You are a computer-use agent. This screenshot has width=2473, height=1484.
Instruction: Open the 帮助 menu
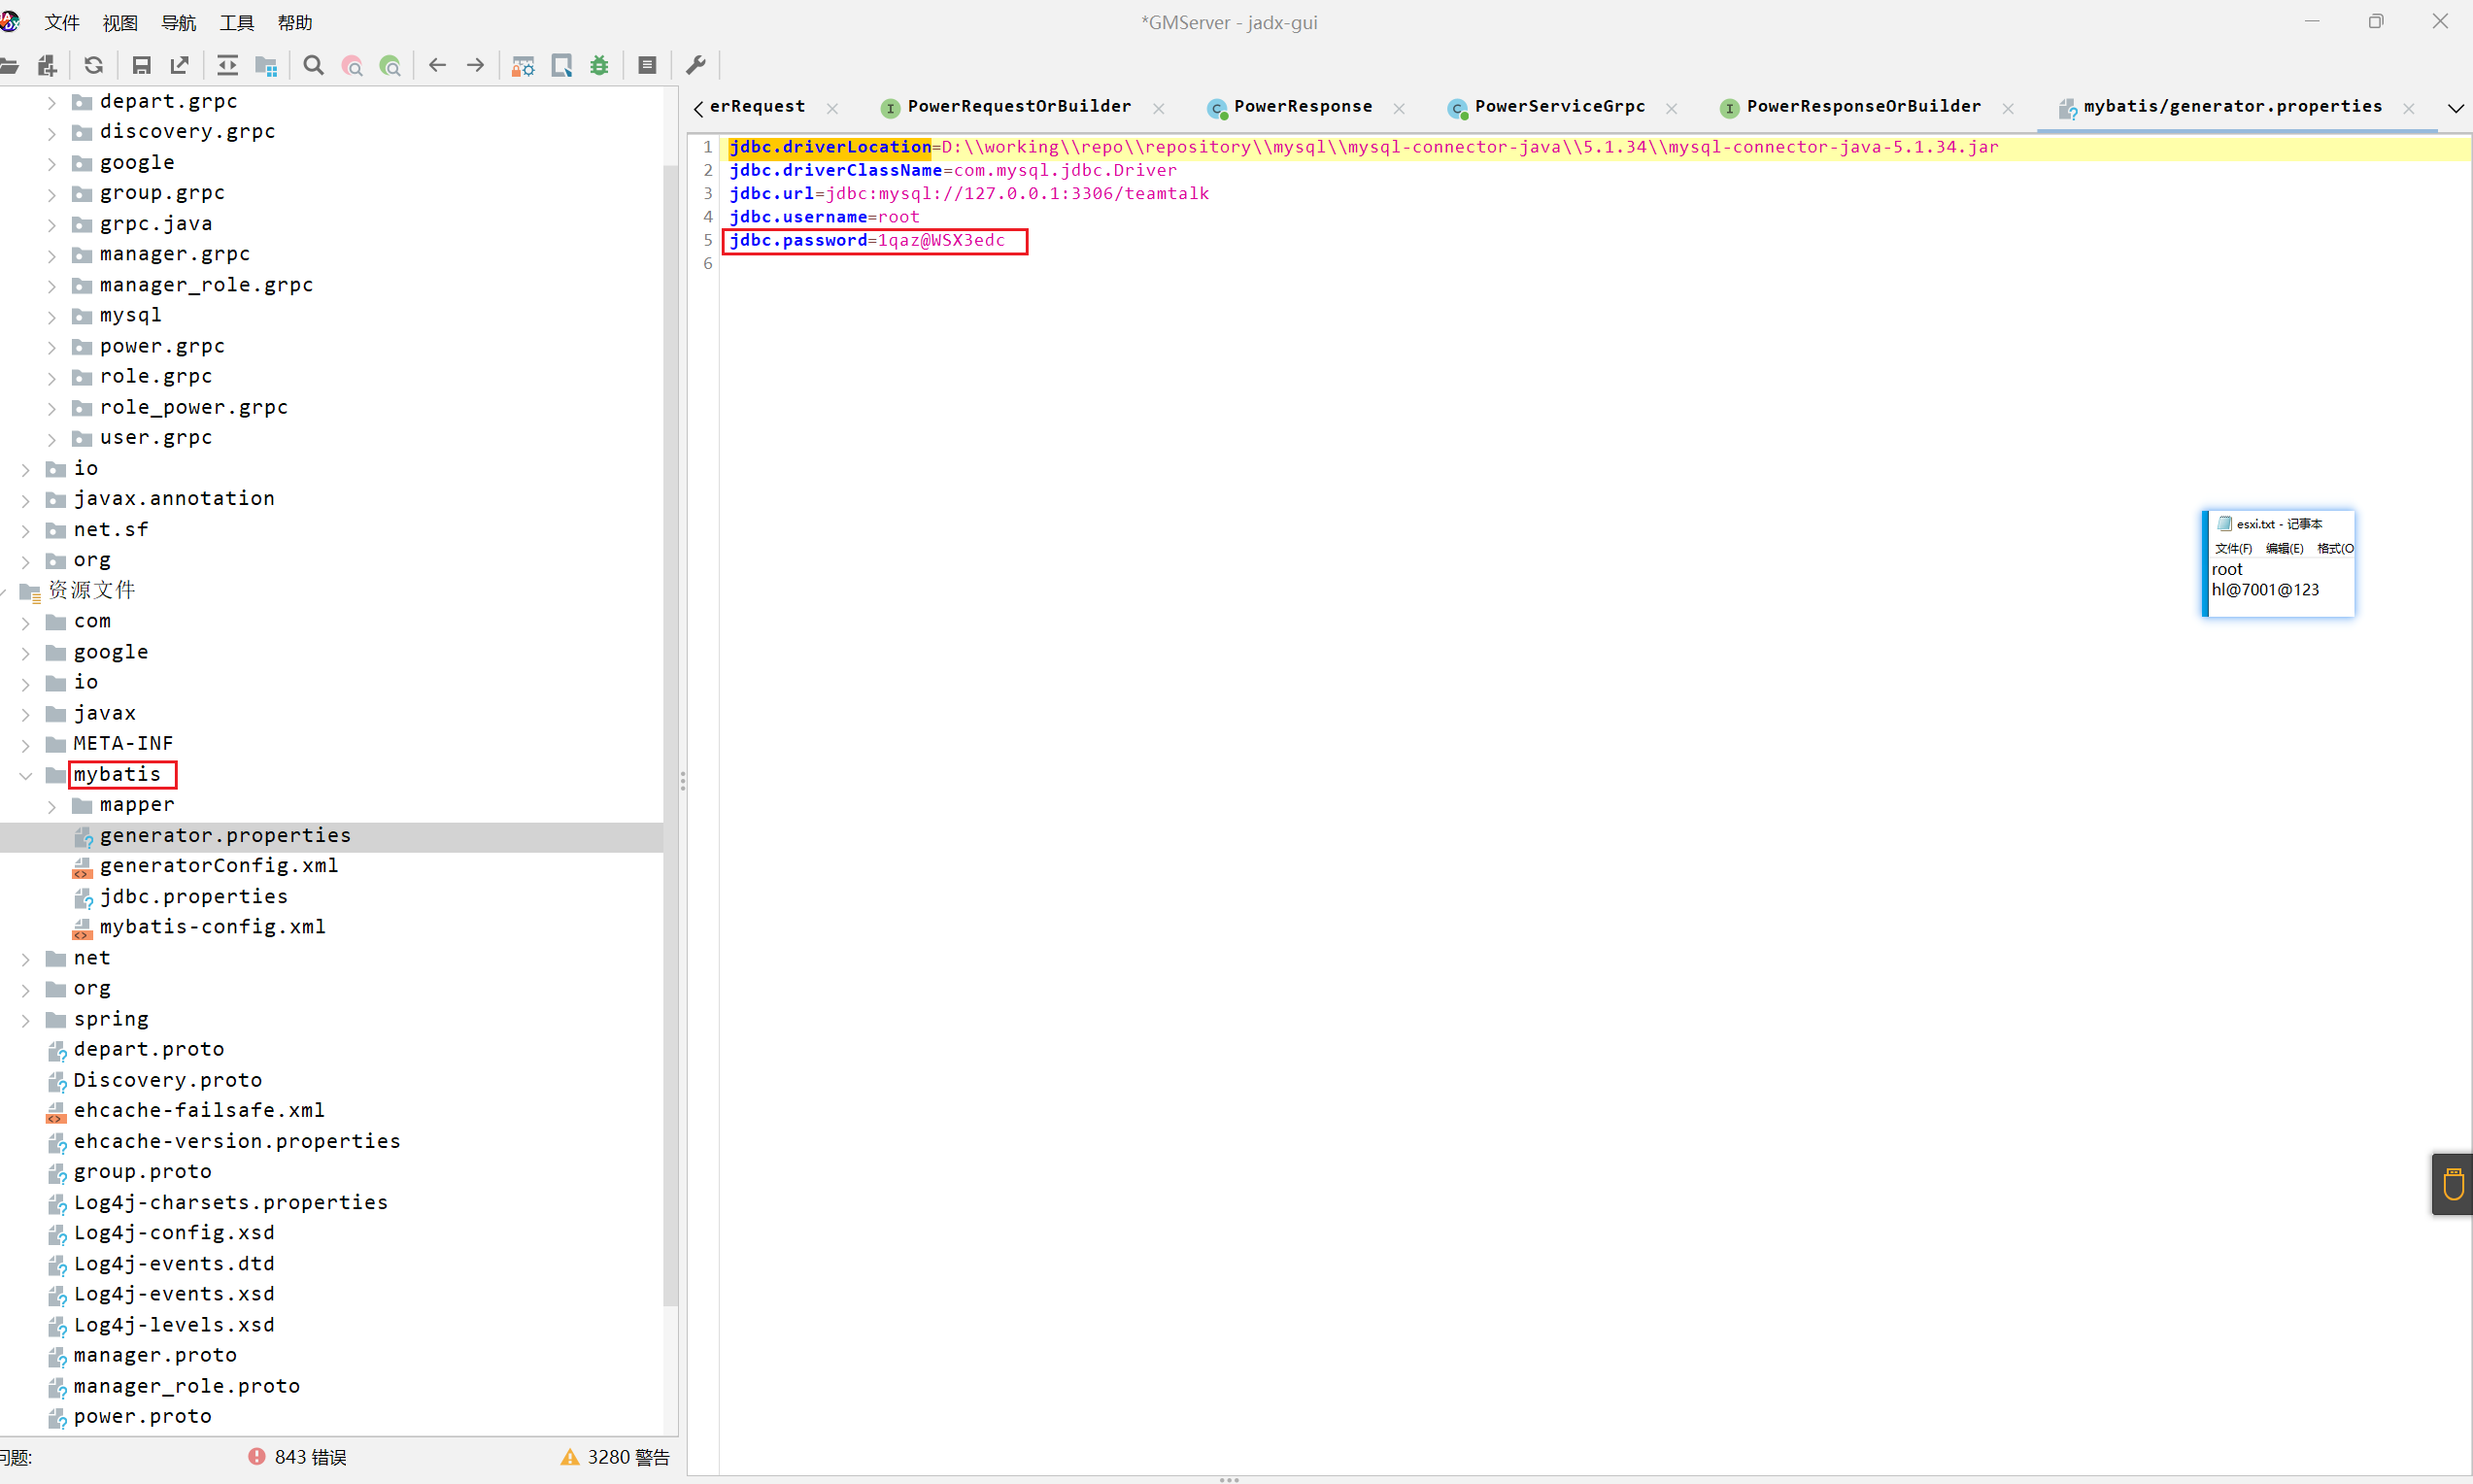tap(295, 22)
